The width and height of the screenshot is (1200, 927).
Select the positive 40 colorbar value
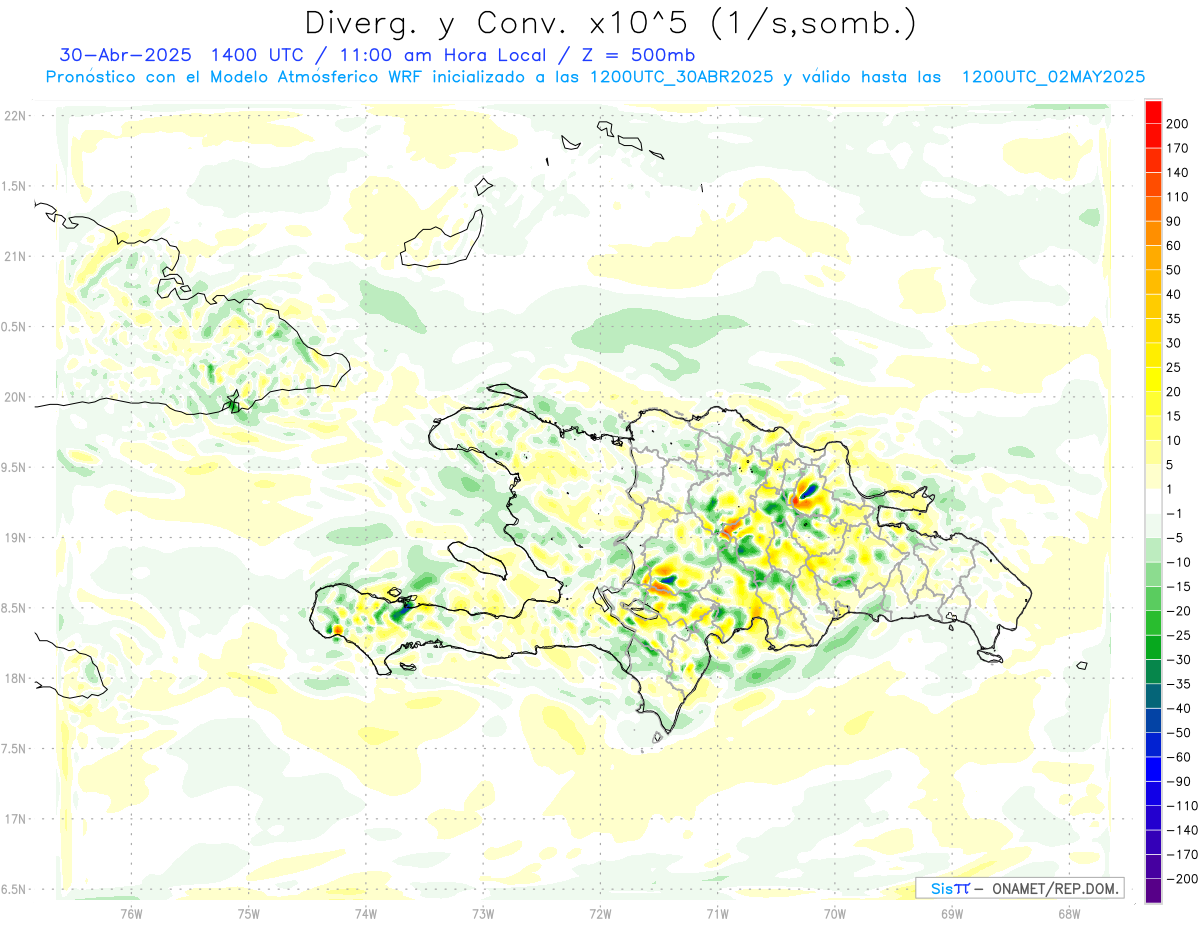(1174, 294)
